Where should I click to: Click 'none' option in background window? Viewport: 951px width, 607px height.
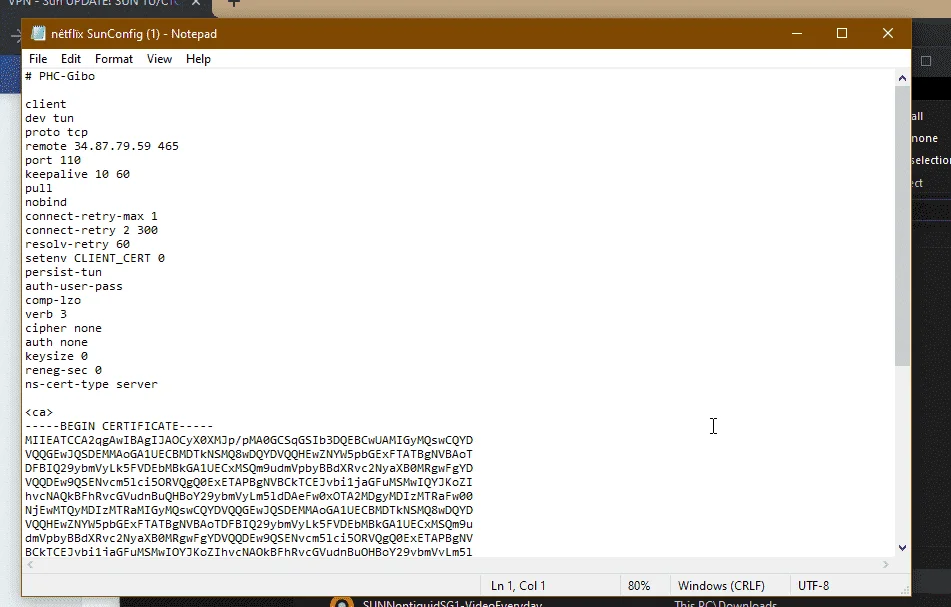pyautogui.click(x=924, y=138)
